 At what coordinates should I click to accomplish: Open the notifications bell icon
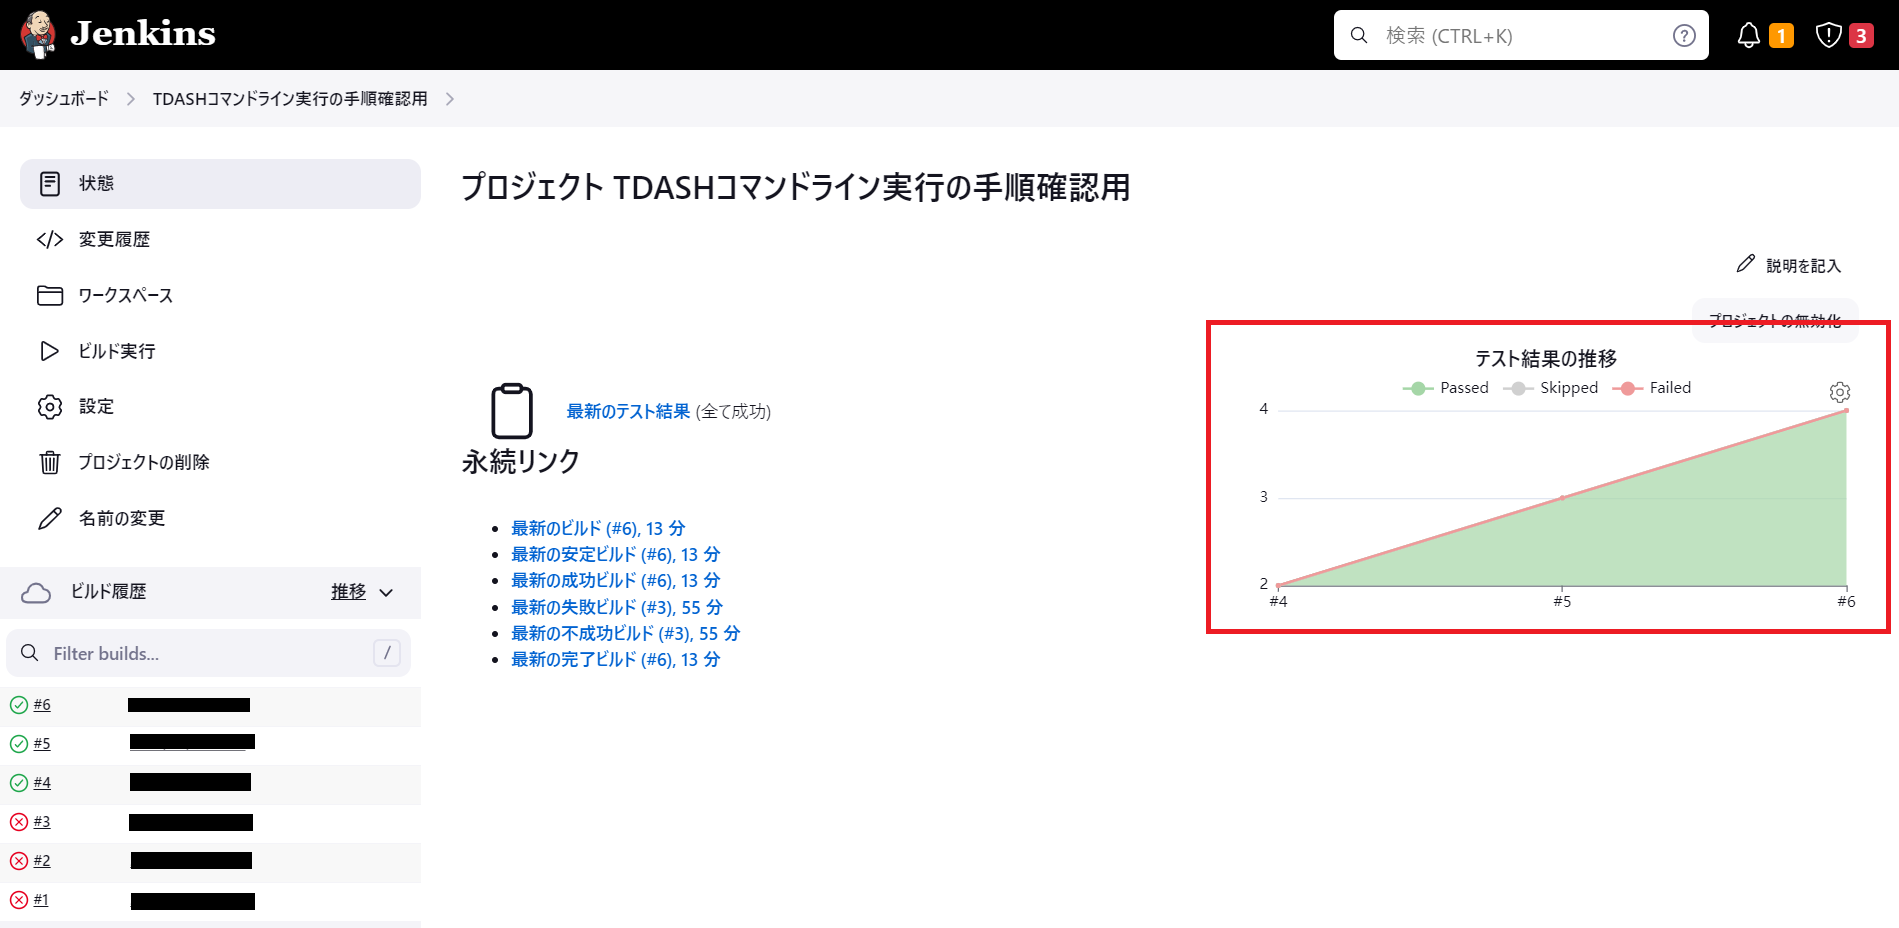tap(1748, 36)
